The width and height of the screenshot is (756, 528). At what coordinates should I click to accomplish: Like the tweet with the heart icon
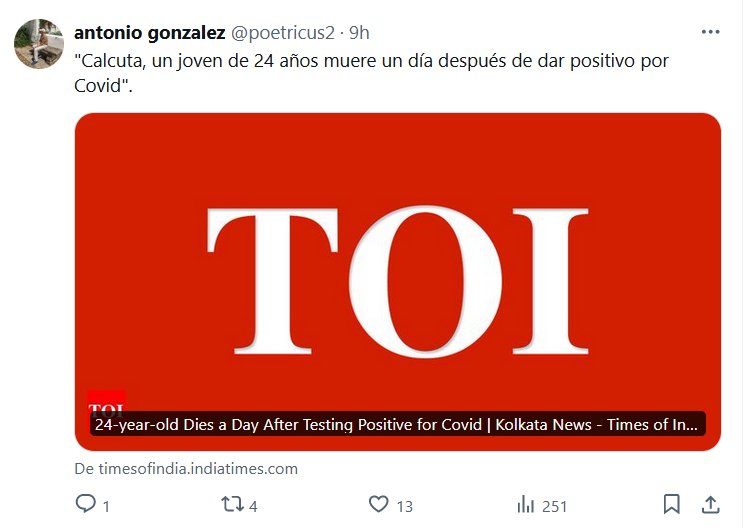(x=378, y=504)
